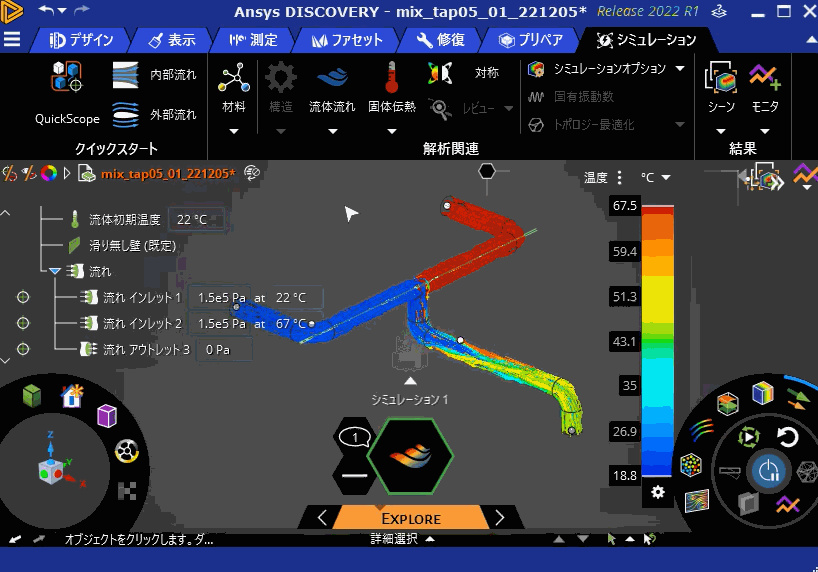Open the hamburger application menu
The image size is (818, 572).
coord(11,39)
